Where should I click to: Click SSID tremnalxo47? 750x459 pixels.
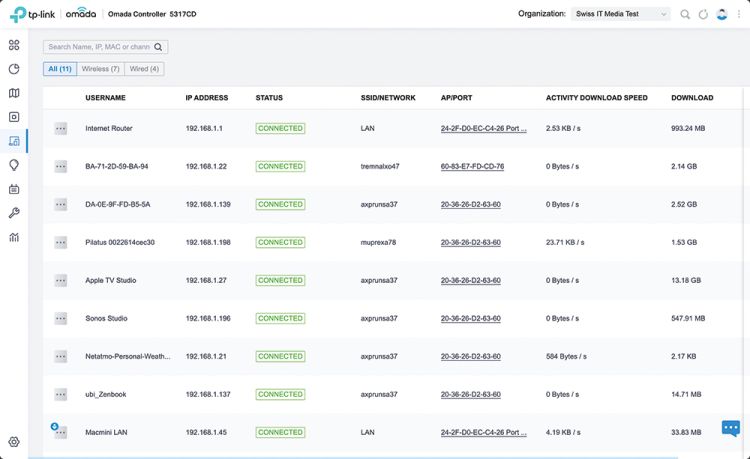pos(380,166)
